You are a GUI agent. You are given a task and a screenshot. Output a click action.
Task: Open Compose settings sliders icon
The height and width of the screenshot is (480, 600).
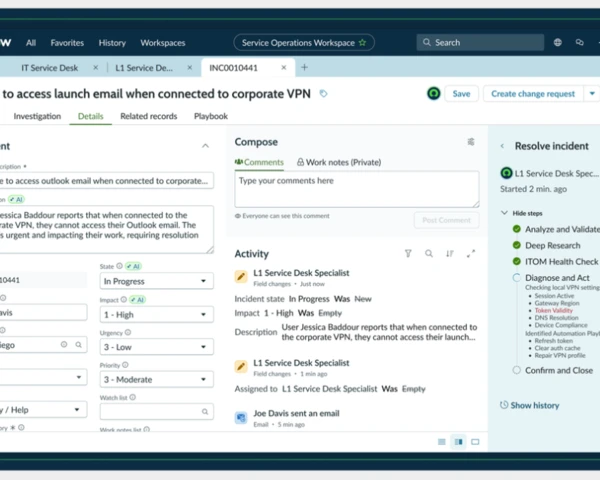[471, 142]
